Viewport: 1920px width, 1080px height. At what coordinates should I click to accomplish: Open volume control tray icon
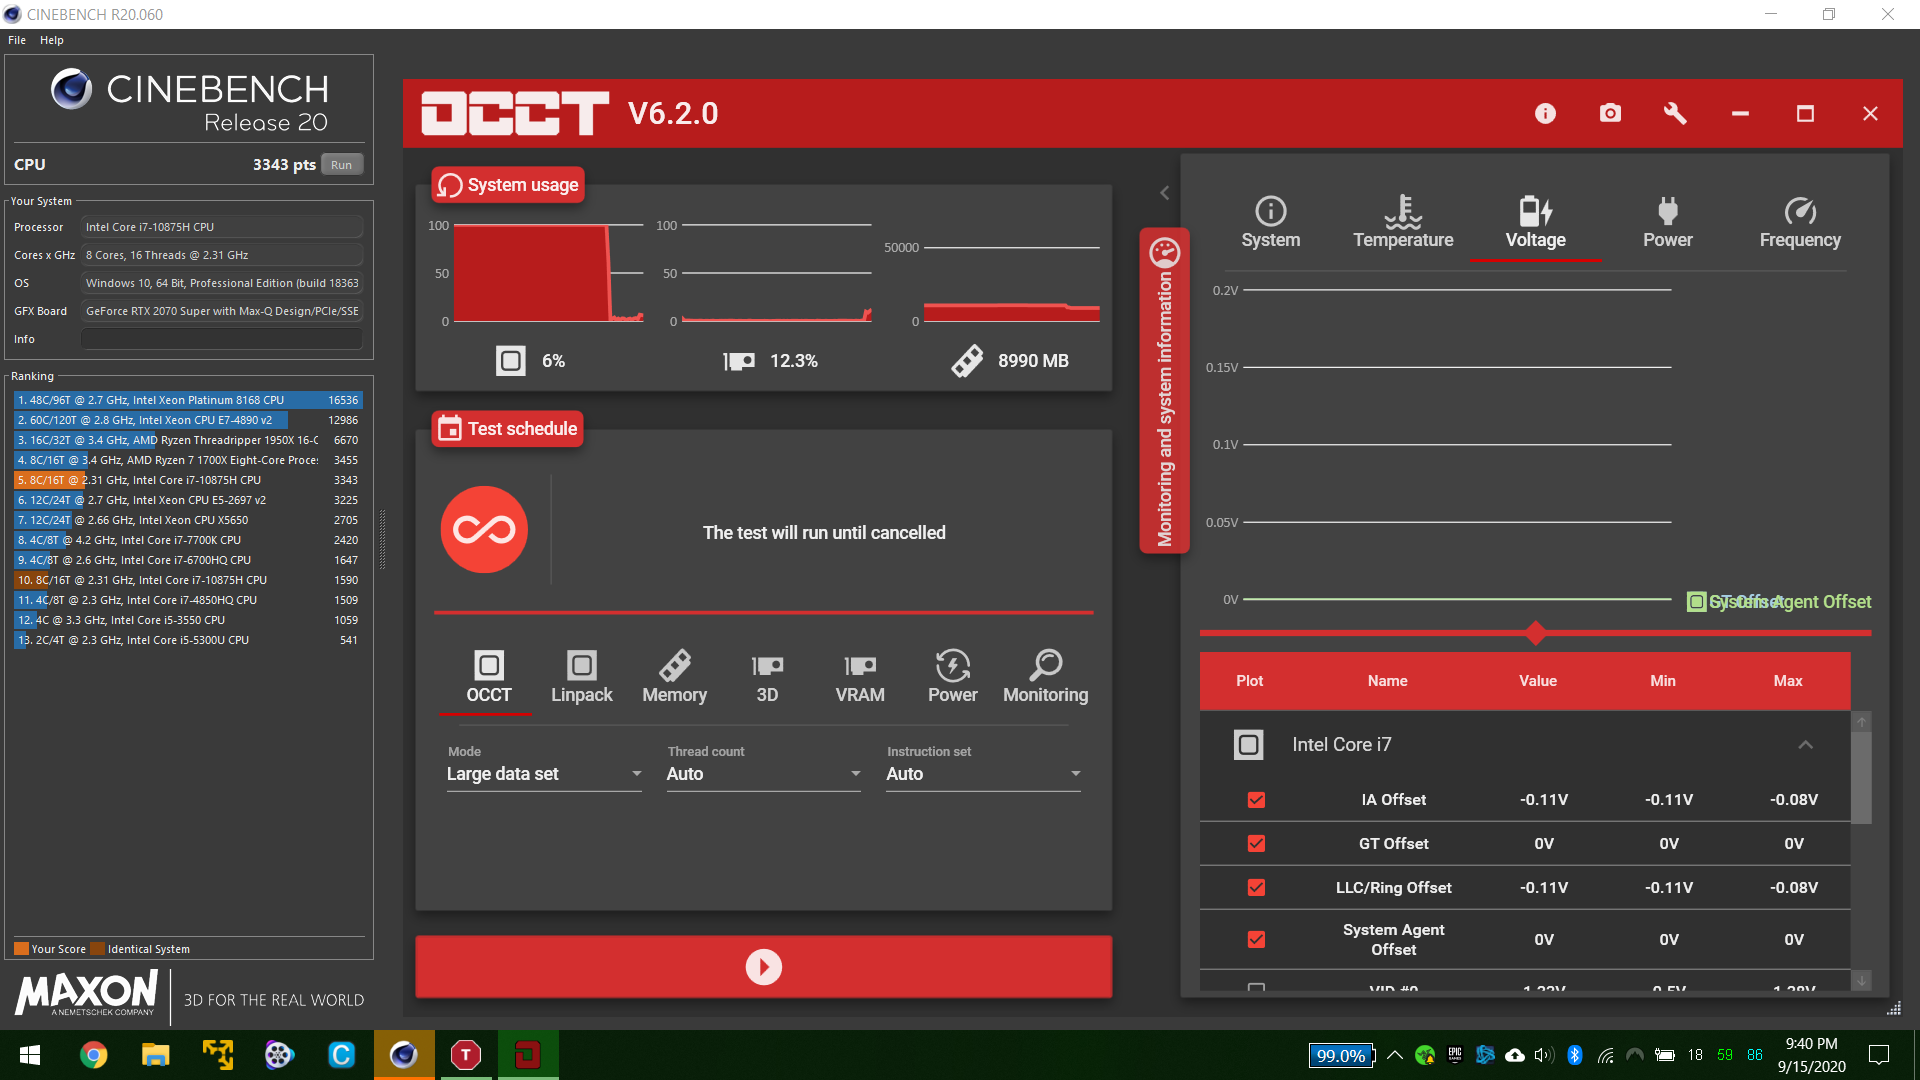pos(1544,1055)
